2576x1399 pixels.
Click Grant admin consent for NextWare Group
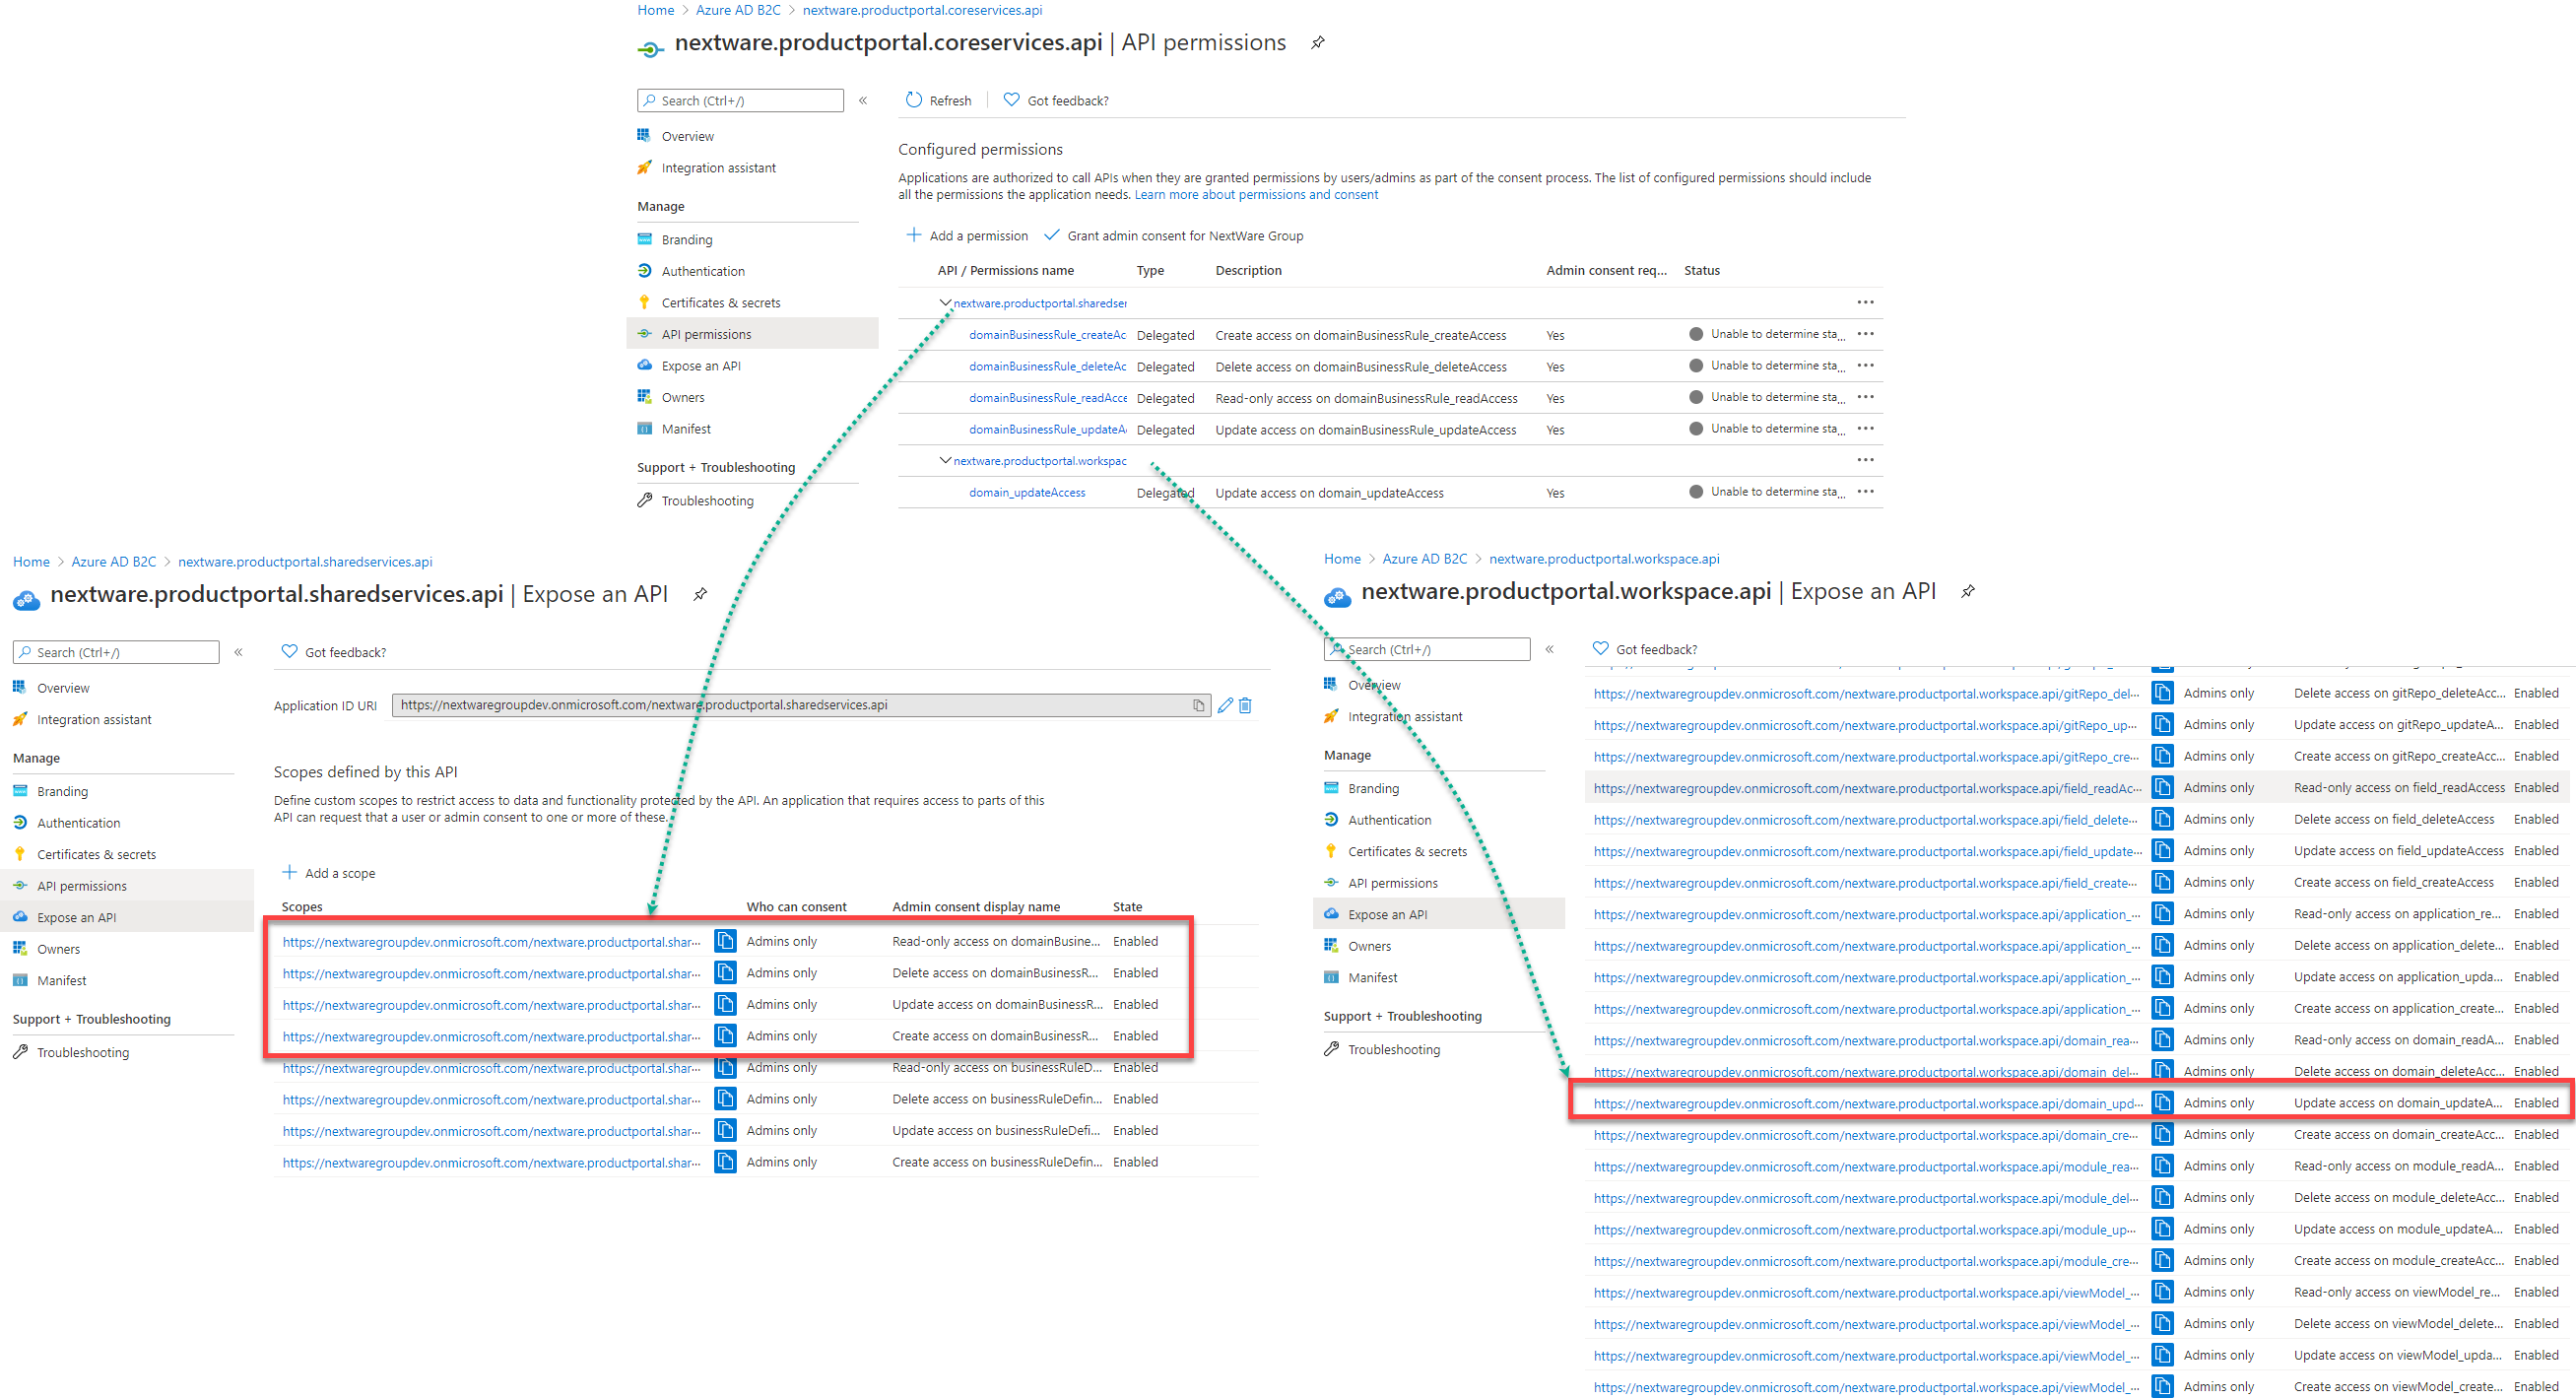1174,236
